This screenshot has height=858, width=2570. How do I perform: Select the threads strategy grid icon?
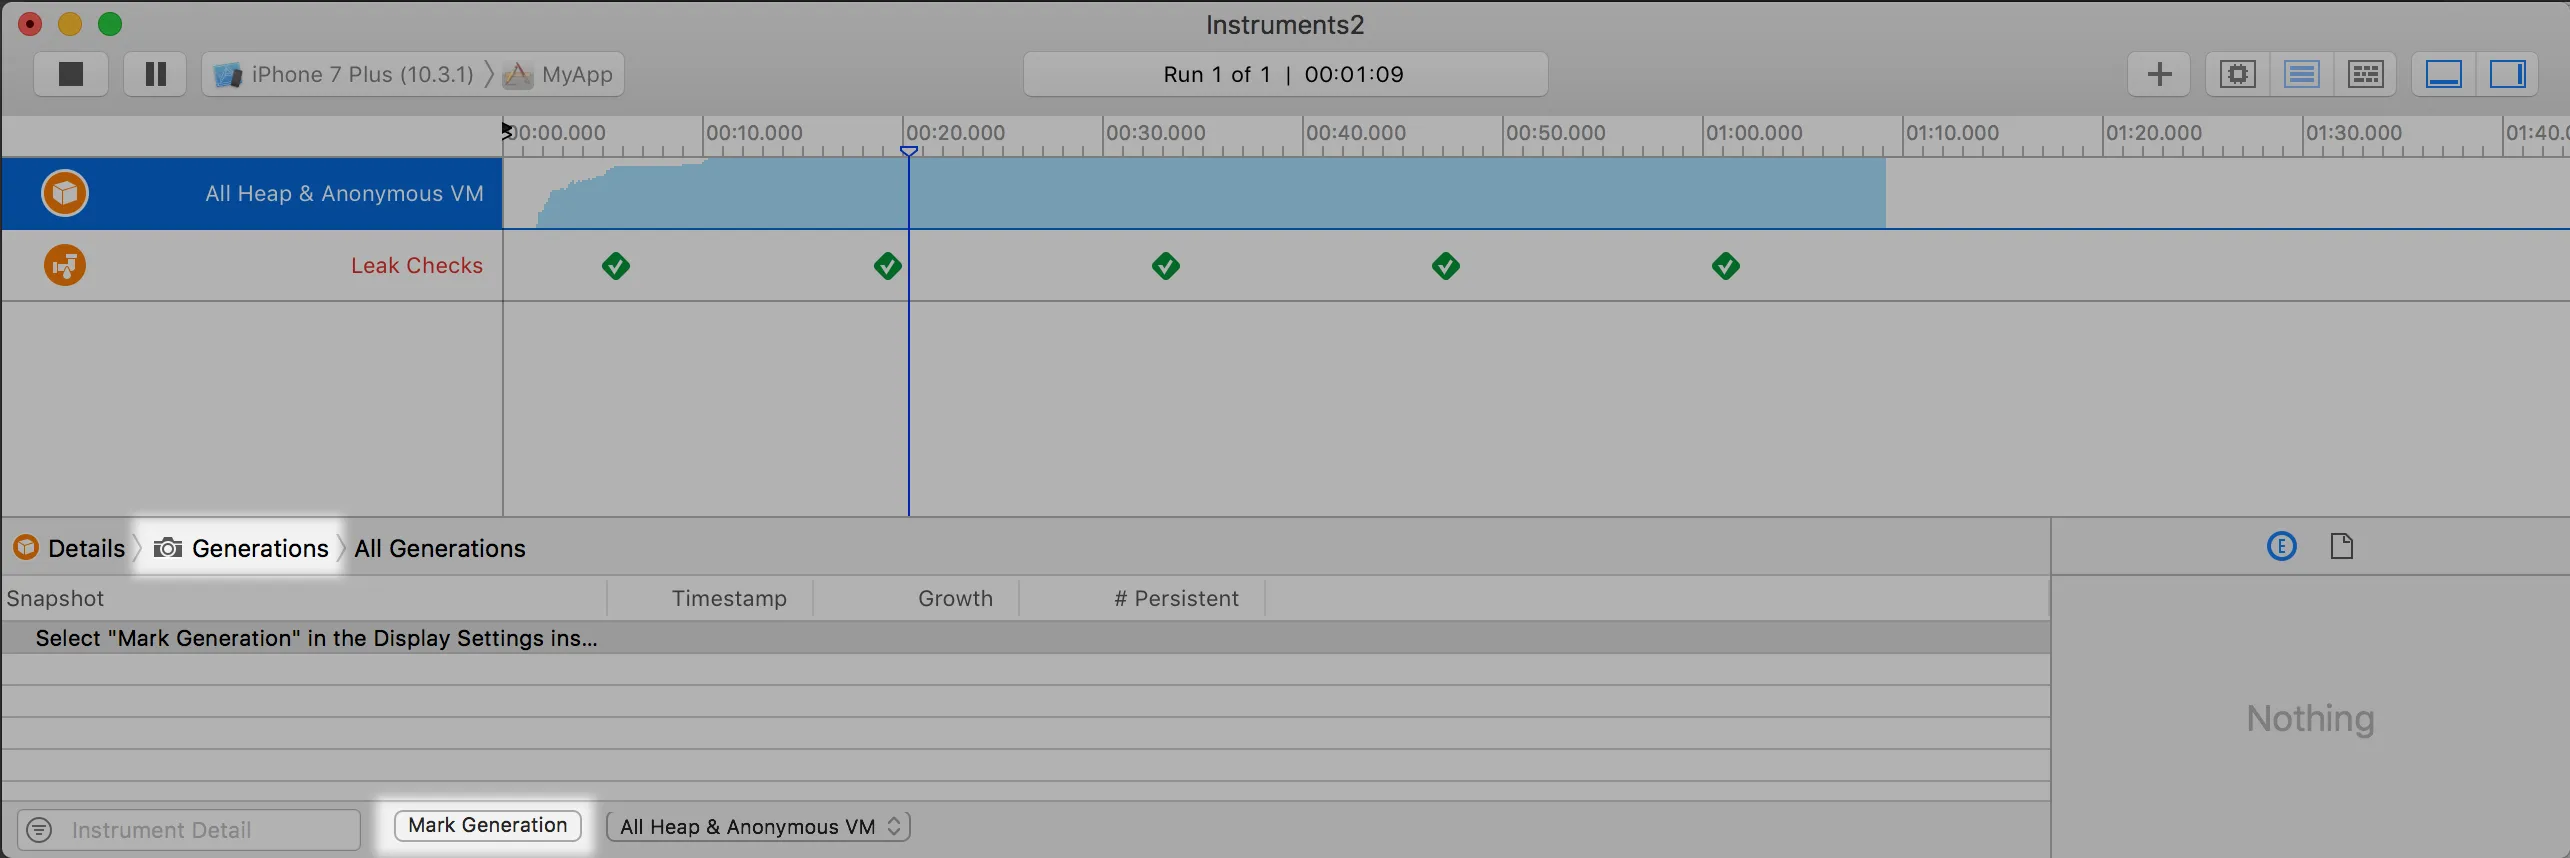click(2365, 74)
